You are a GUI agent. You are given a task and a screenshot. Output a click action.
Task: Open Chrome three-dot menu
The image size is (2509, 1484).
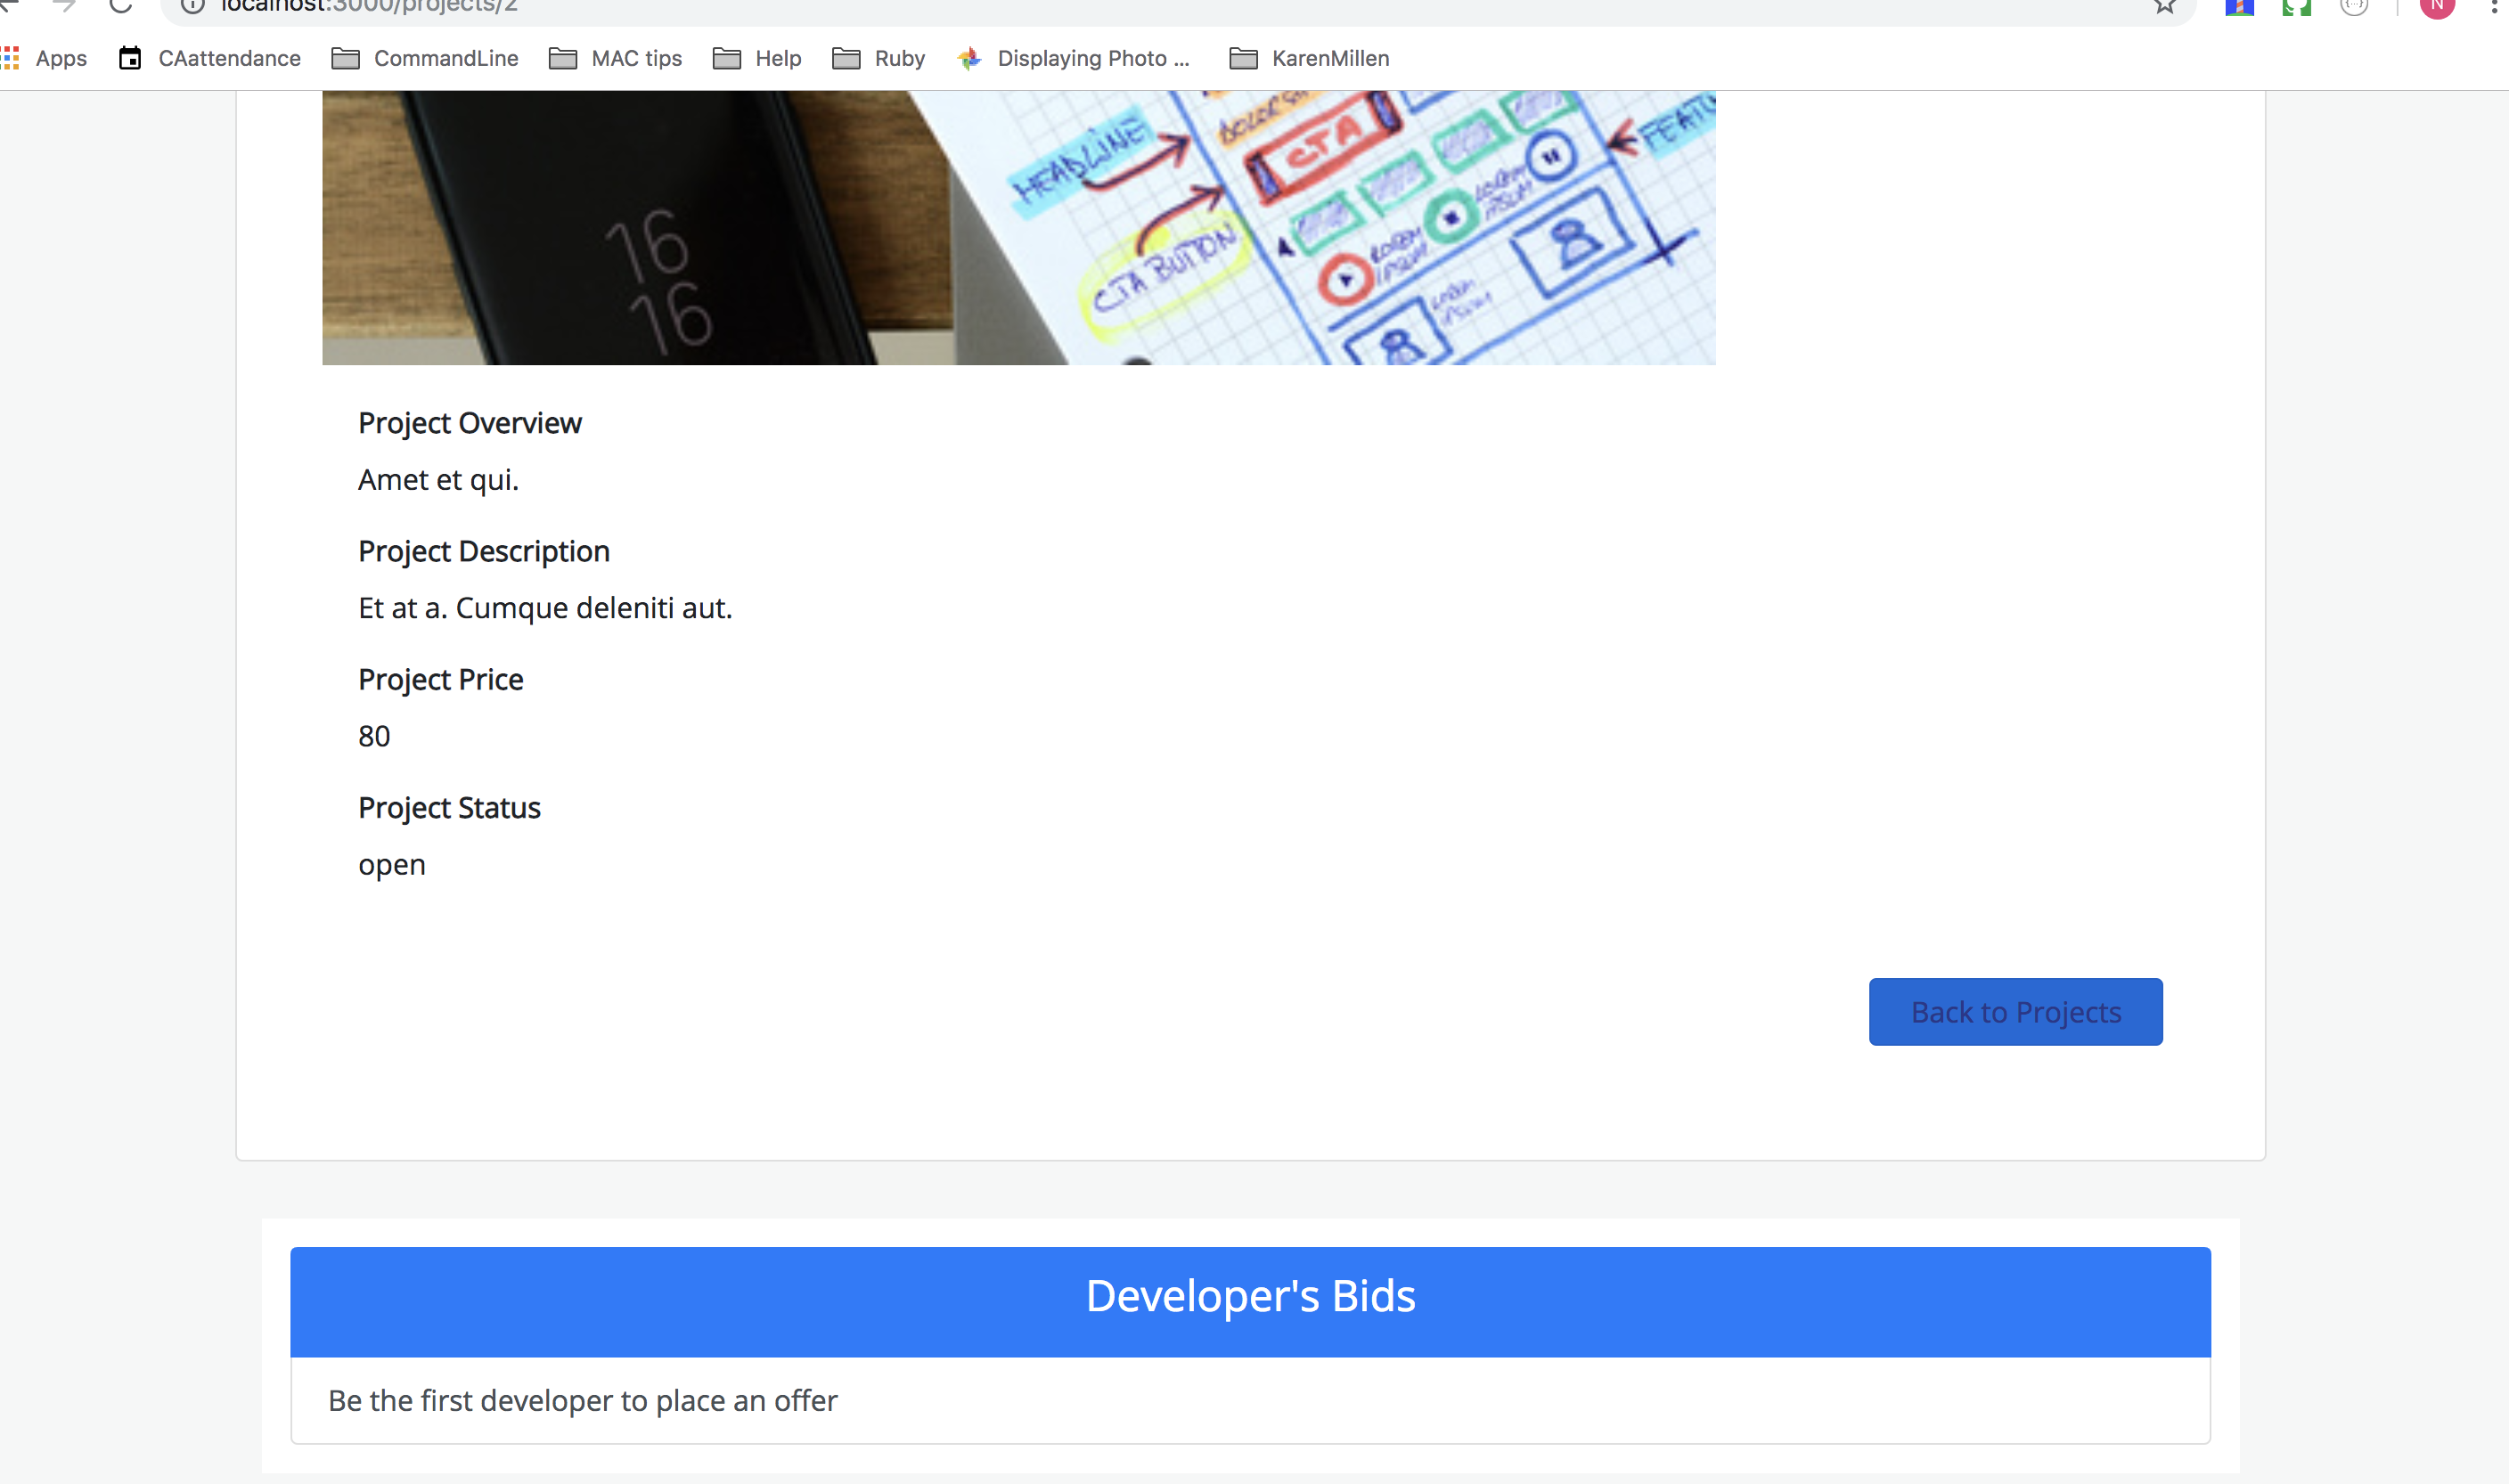point(2495,6)
